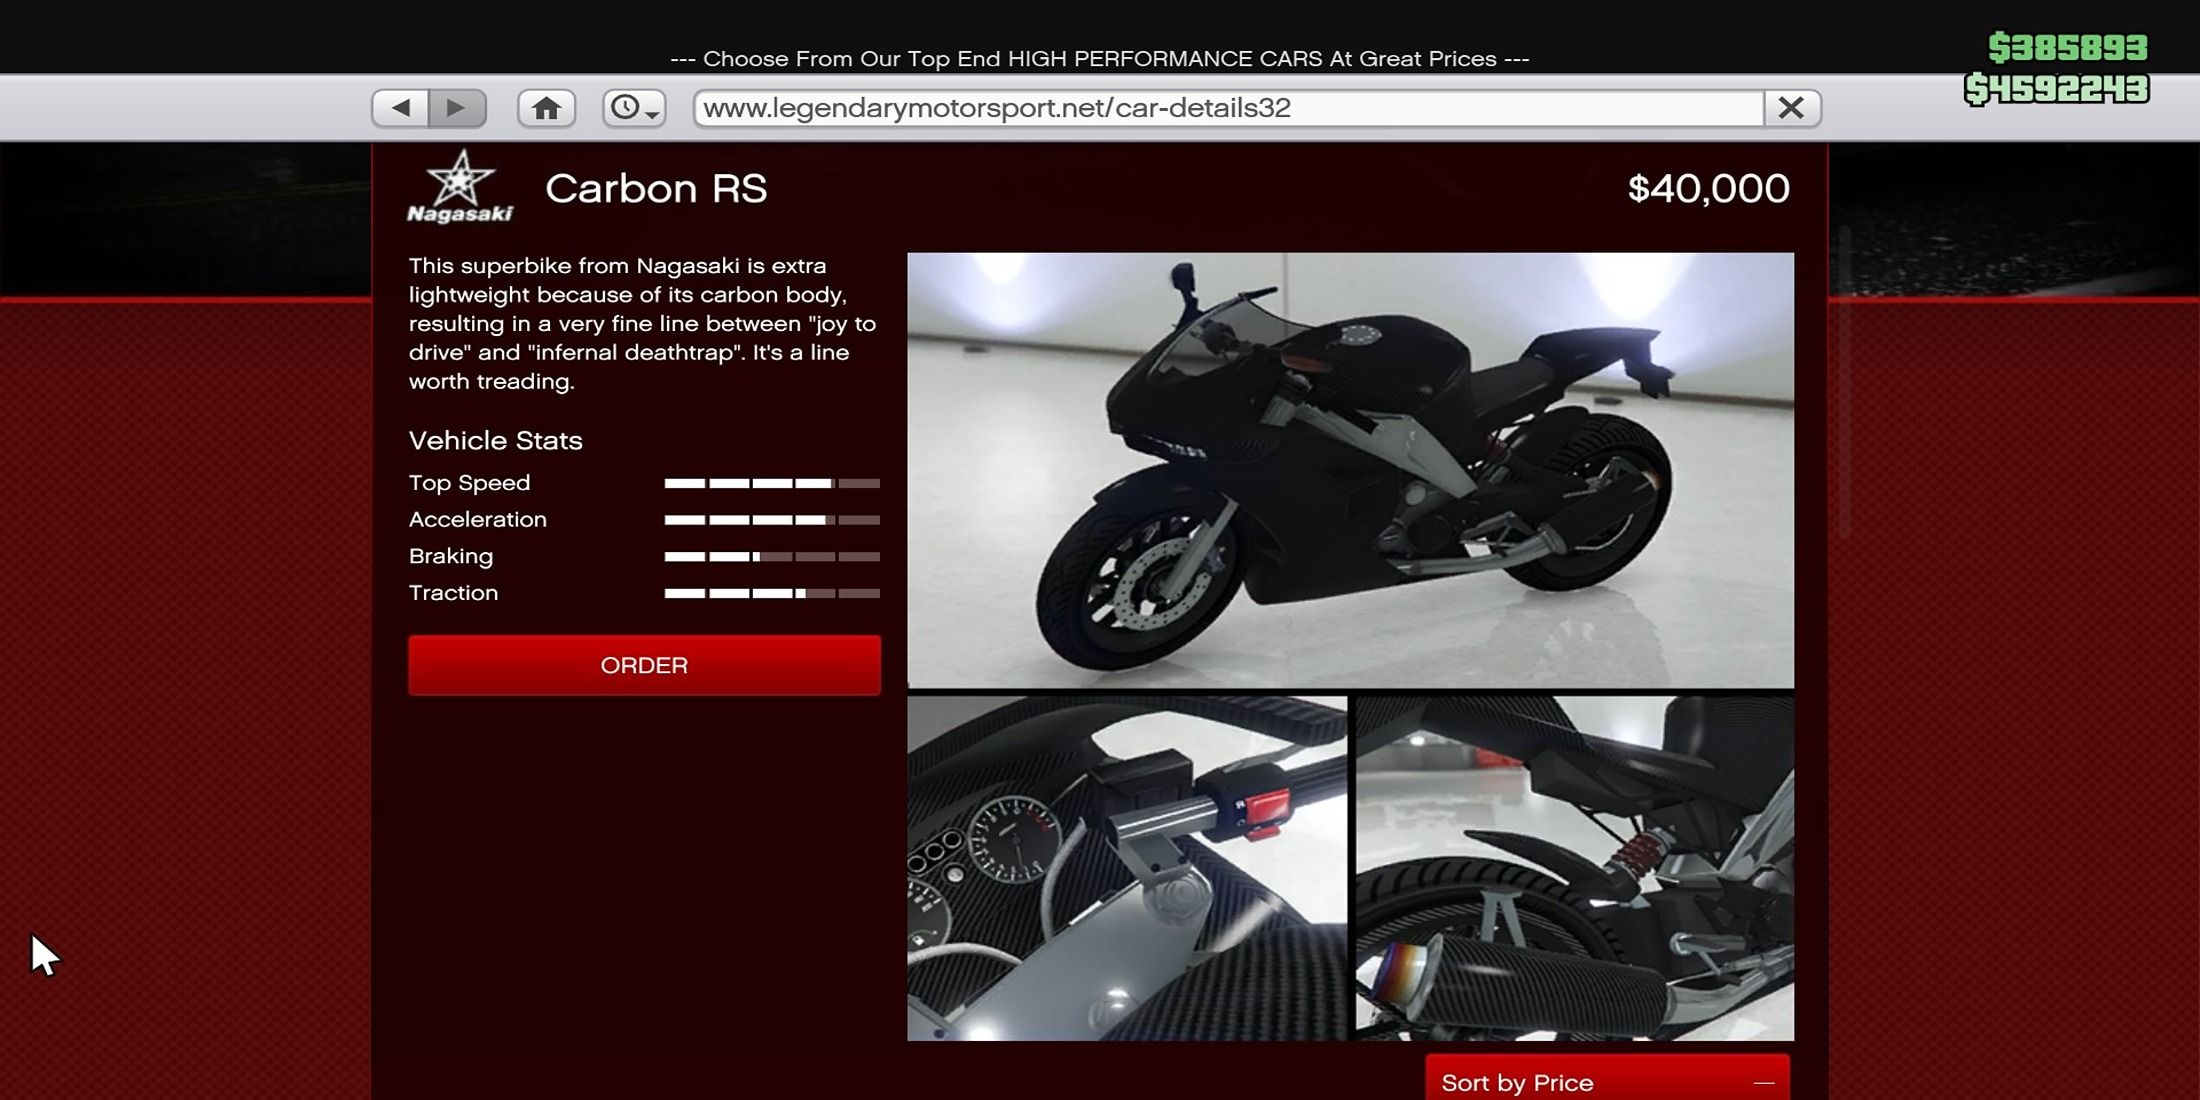Click the Traction stat bar
The width and height of the screenshot is (2200, 1100).
(772, 593)
